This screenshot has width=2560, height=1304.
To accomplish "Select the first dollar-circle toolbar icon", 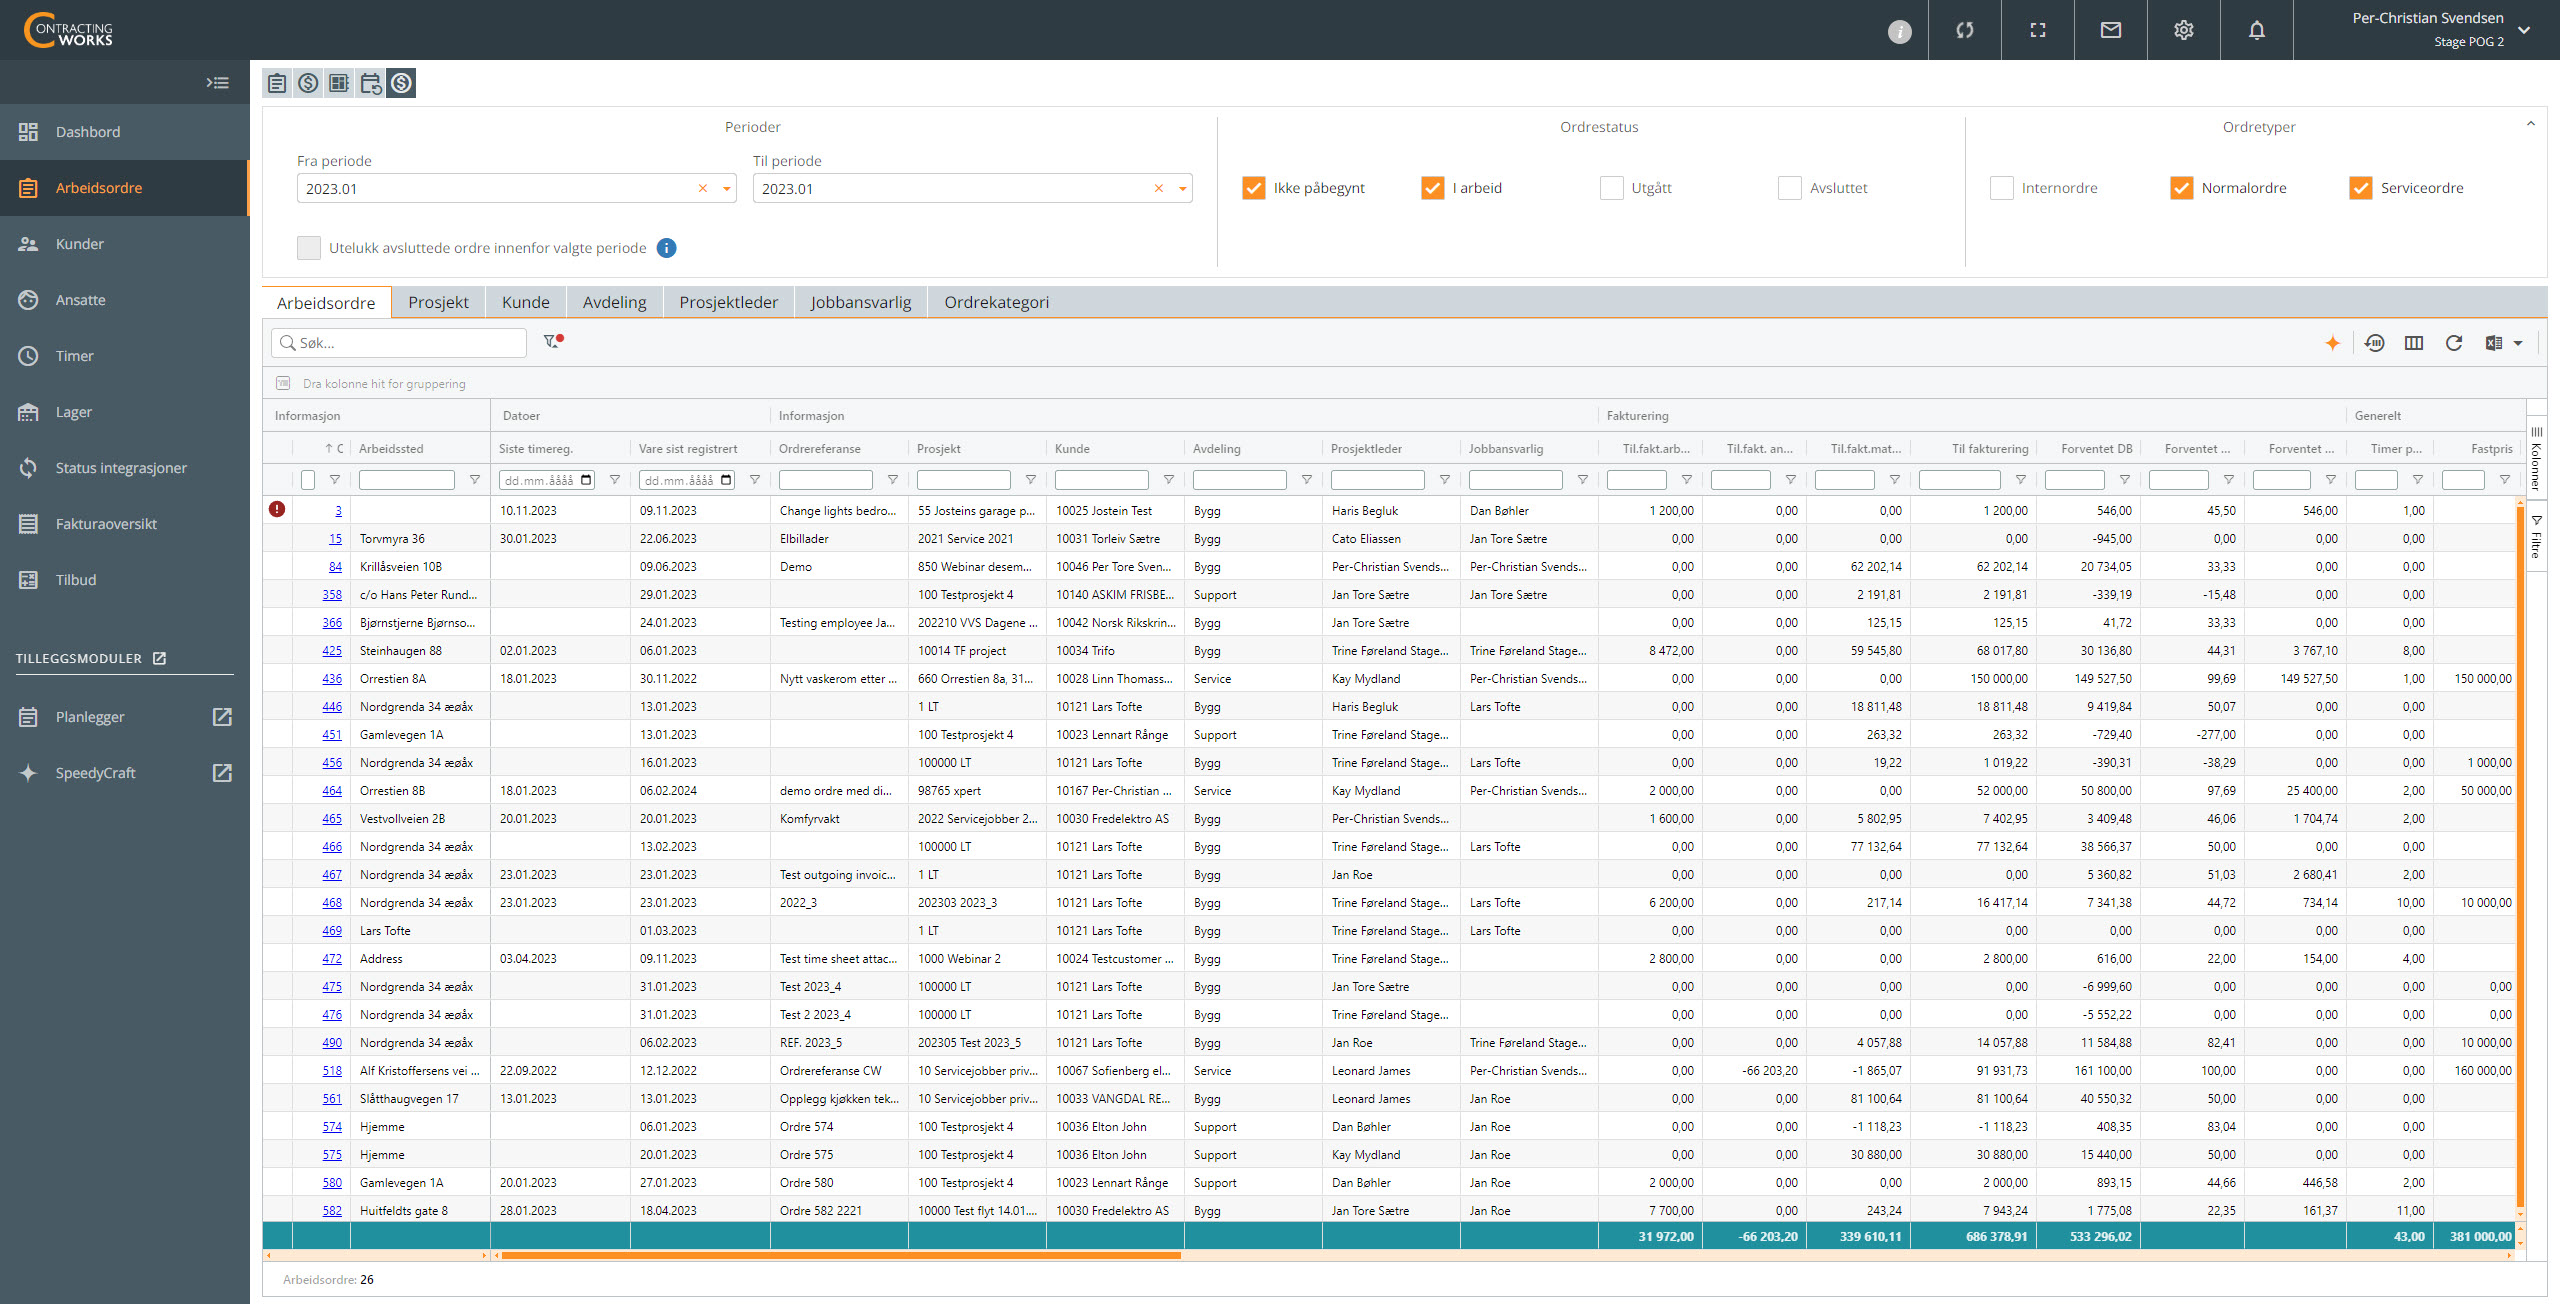I will coord(308,83).
